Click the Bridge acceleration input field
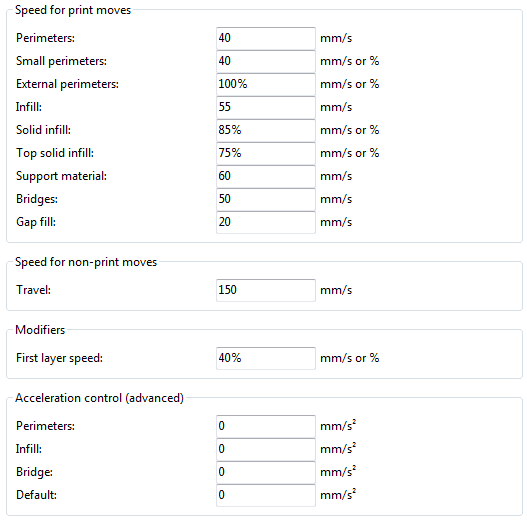 (x=266, y=472)
